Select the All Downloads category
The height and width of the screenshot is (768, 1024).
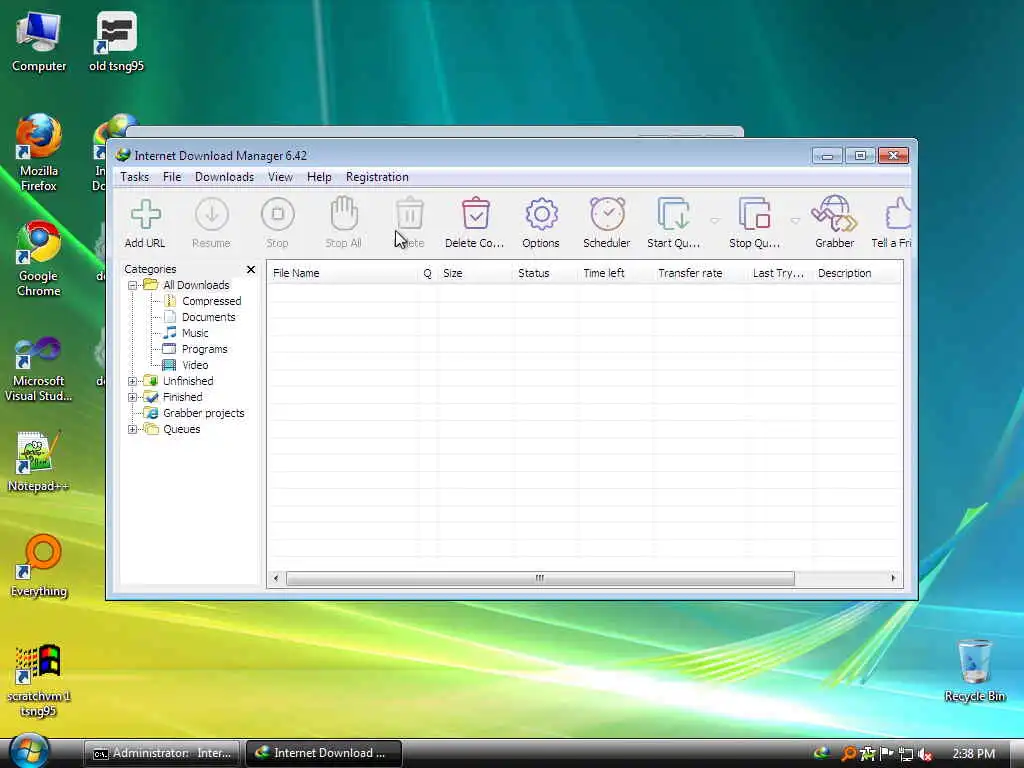pos(196,285)
